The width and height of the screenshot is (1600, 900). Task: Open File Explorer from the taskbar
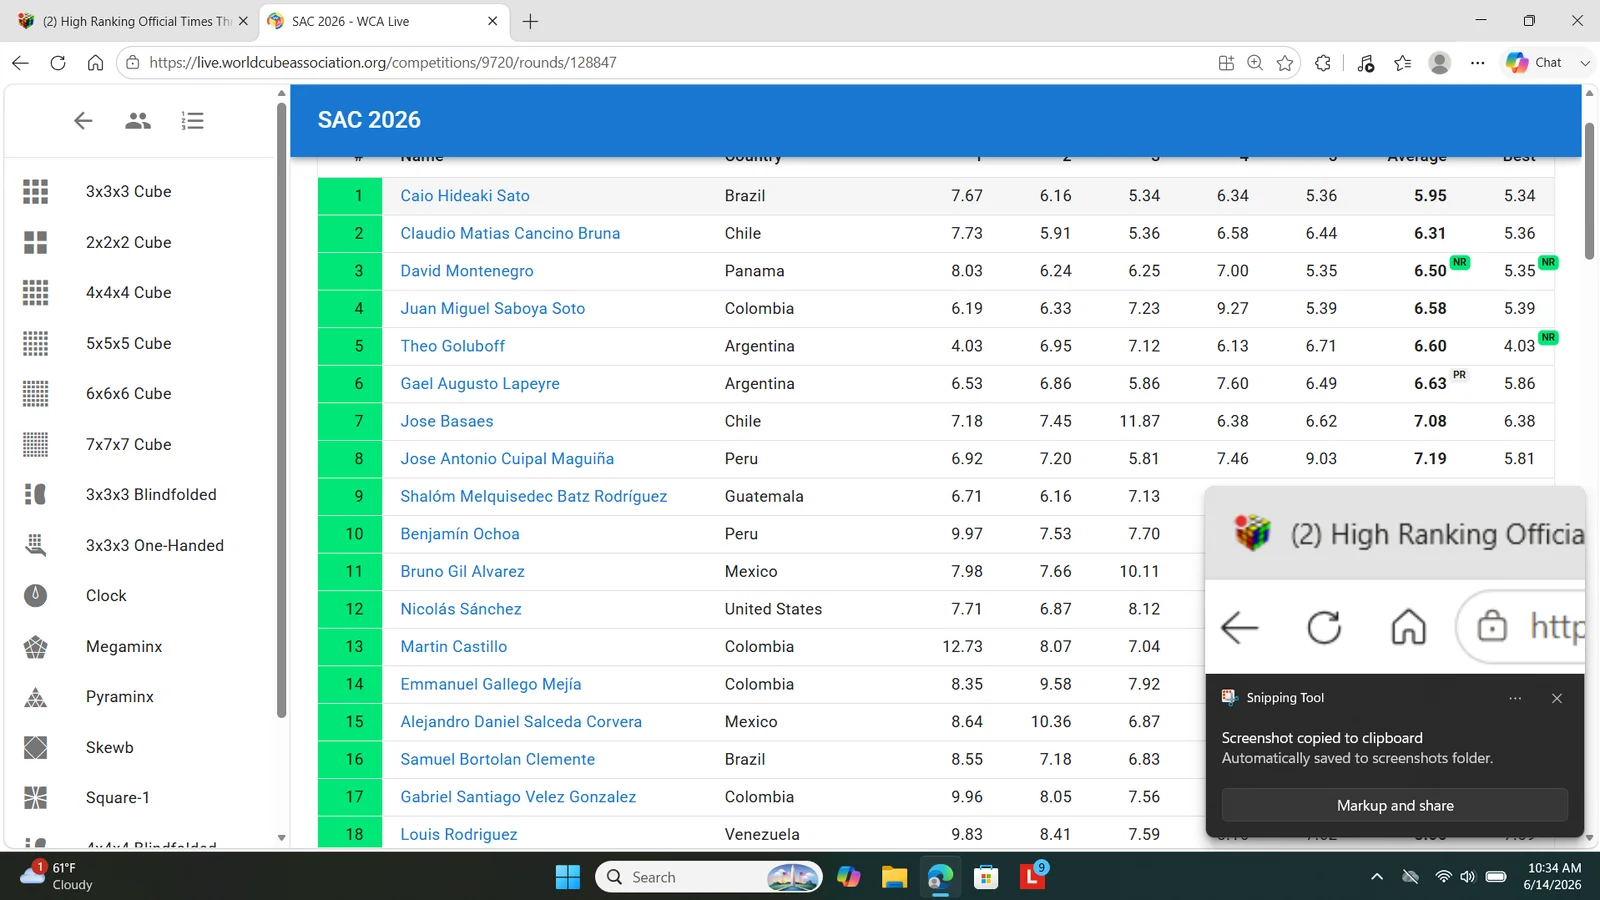pos(894,877)
